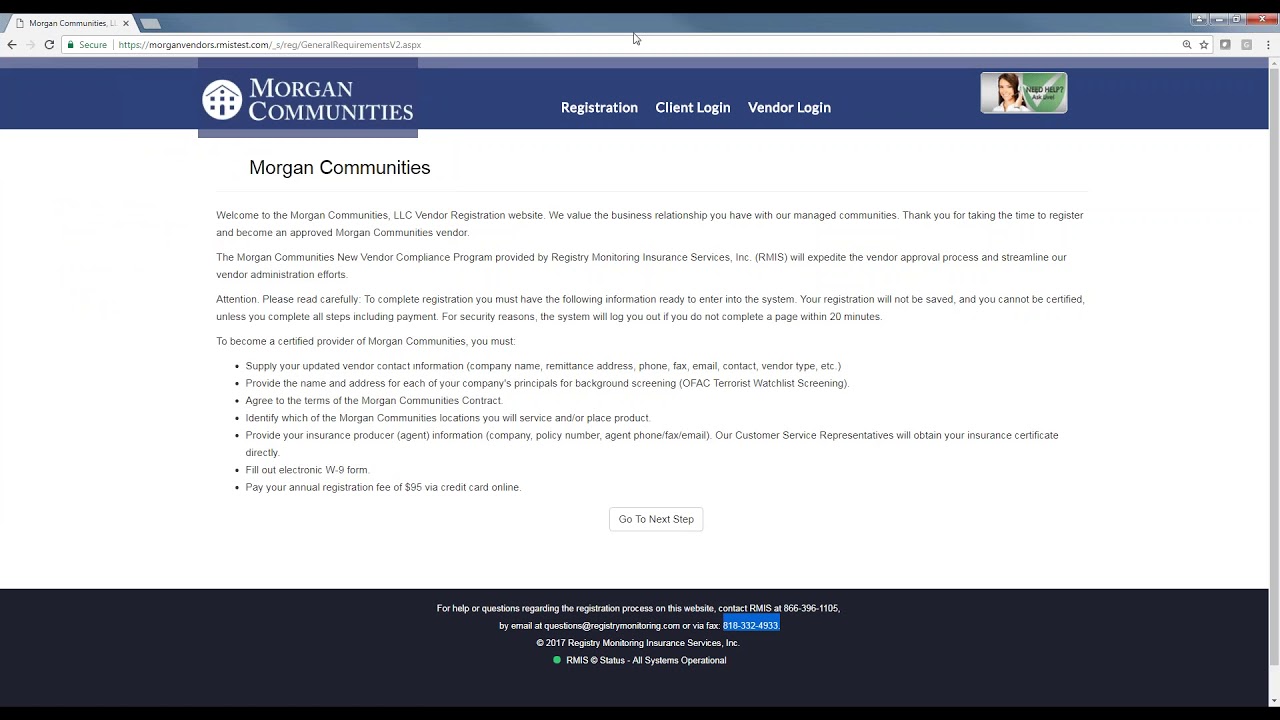This screenshot has width=1280, height=720.
Task: Click the 'Welcome to the Morgan Communities' paragraph
Action: (650, 224)
